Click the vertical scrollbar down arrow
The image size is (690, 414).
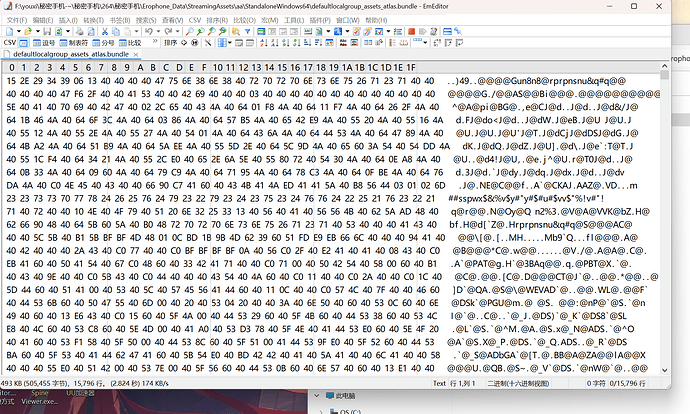coord(664,370)
